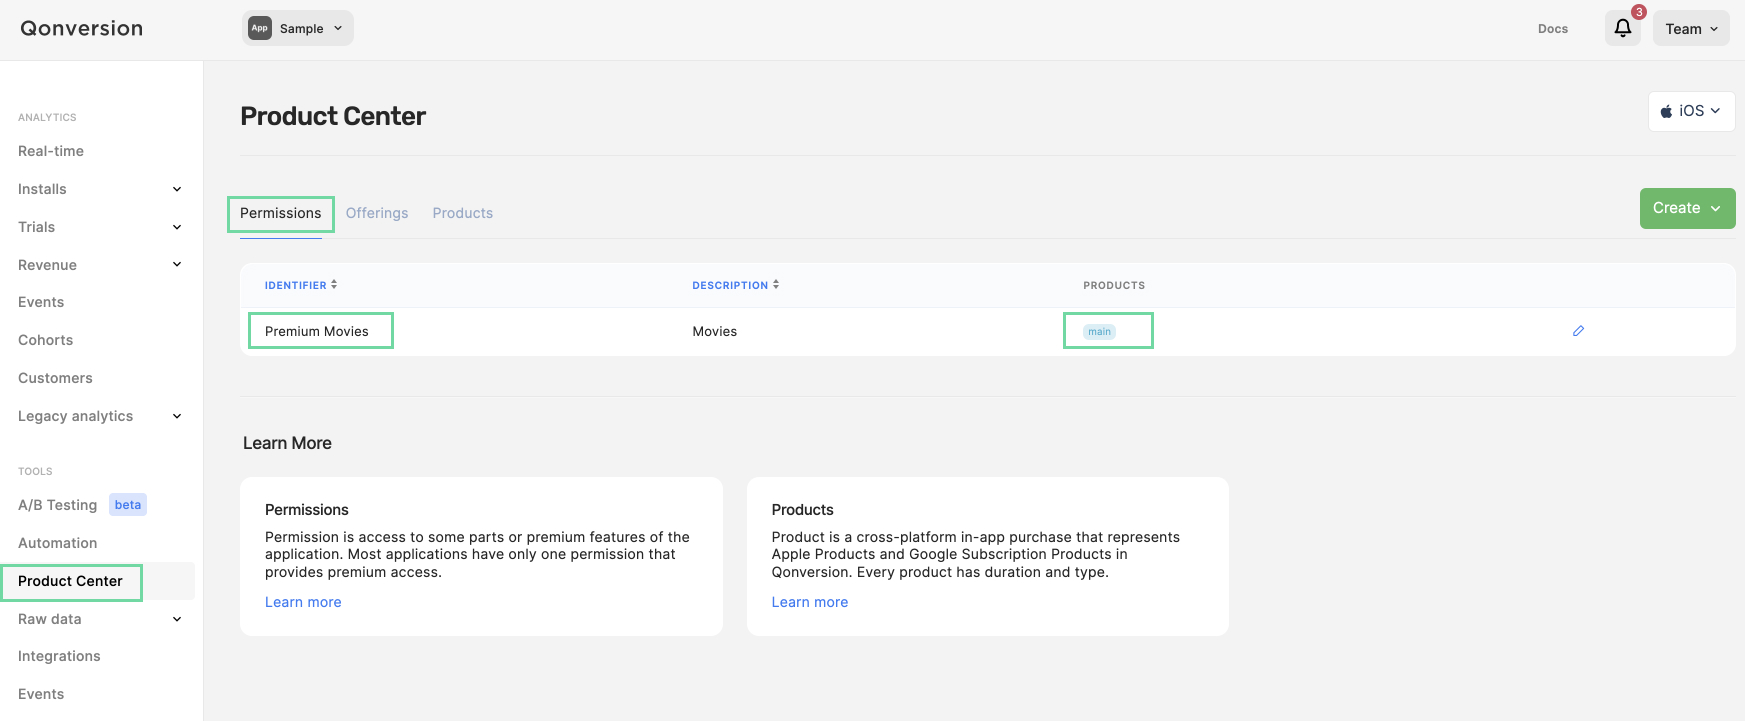Click the beta badge next to A/B Testing
This screenshot has height=721, width=1745.
click(128, 505)
